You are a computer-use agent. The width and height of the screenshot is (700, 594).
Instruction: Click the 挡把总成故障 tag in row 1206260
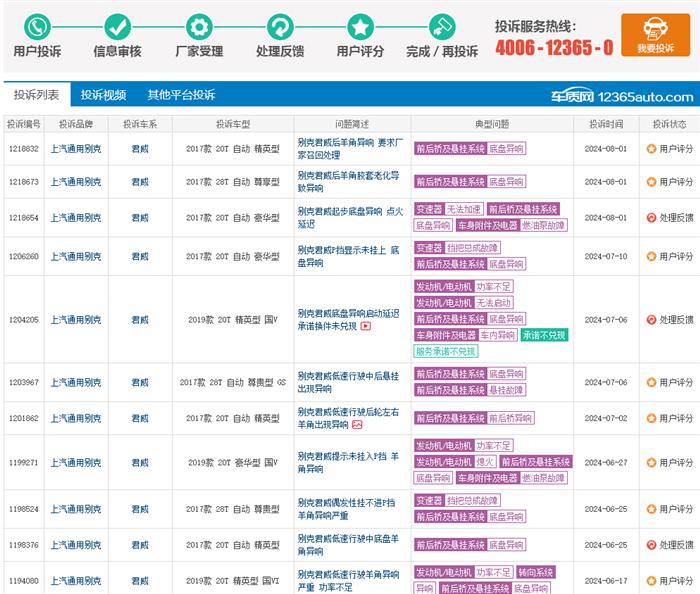tap(472, 248)
